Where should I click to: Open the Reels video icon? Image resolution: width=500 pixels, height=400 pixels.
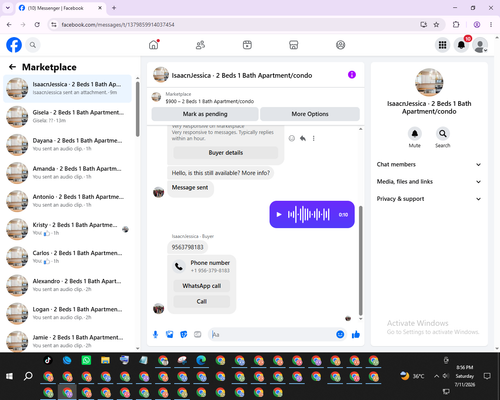coord(247,45)
